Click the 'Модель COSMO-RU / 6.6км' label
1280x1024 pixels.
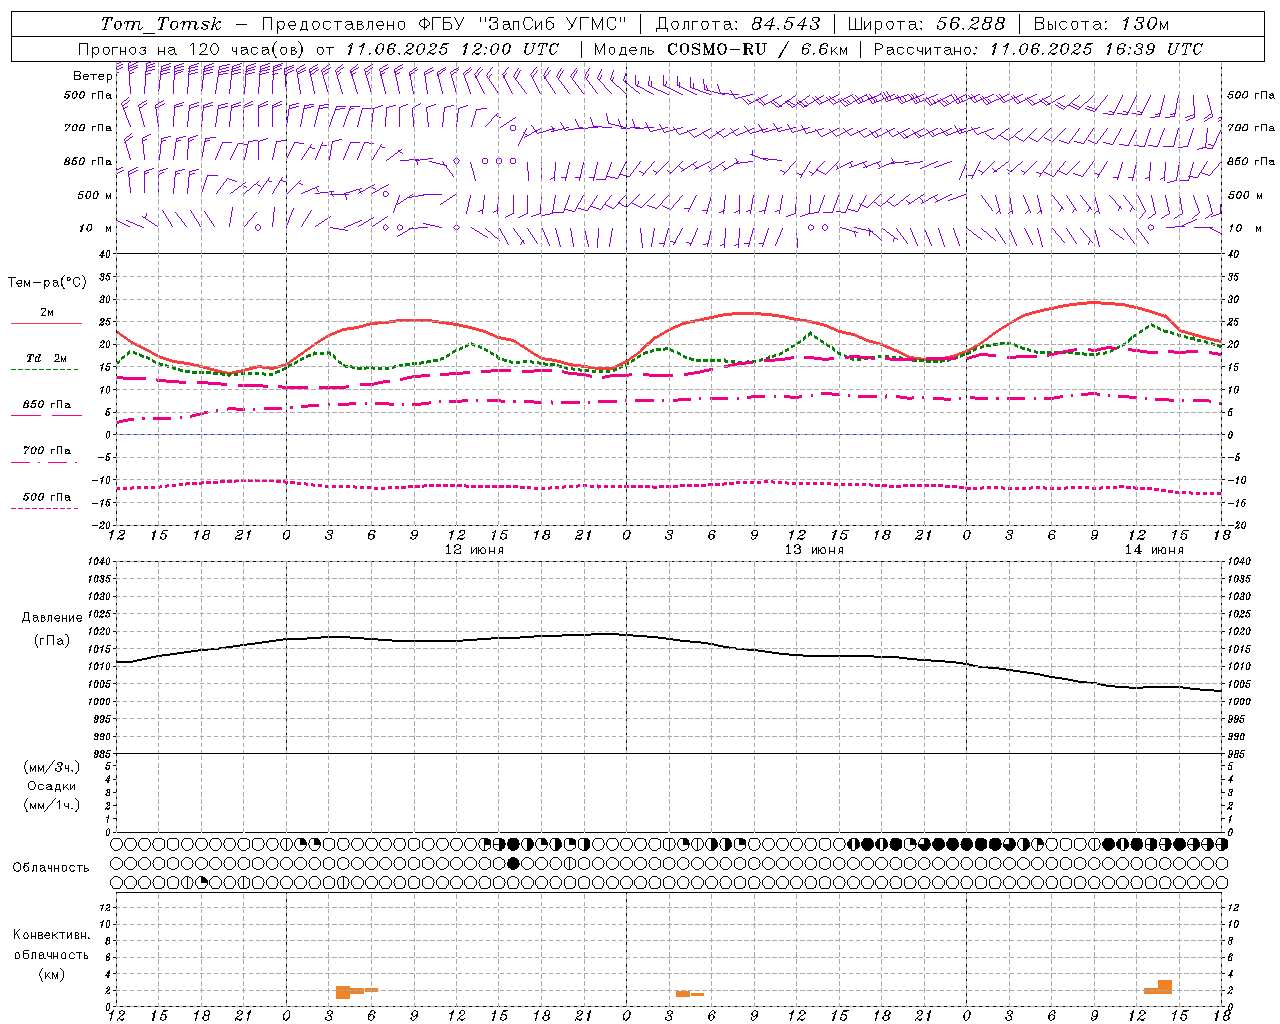[x=721, y=49]
